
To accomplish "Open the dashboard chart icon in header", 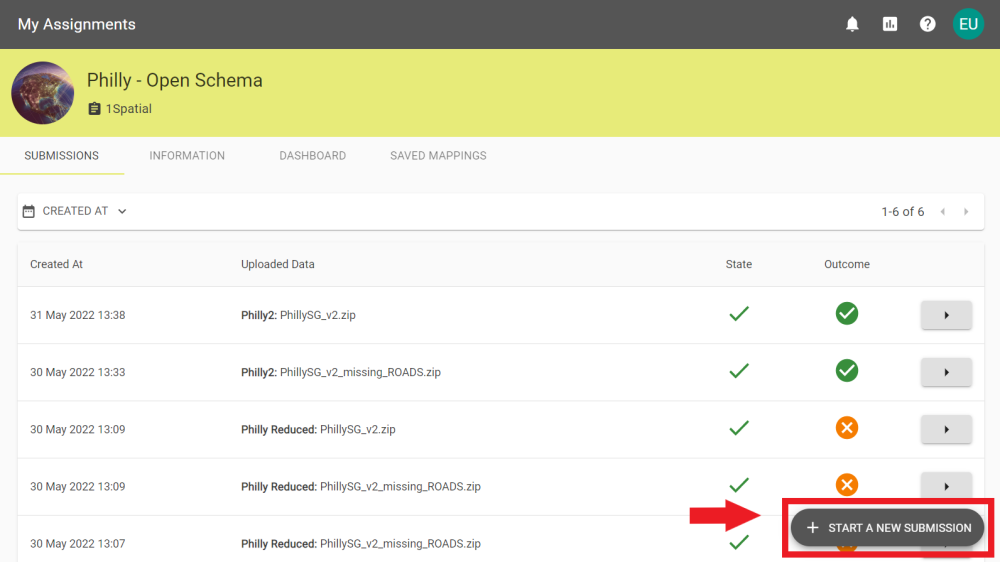I will [890, 24].
